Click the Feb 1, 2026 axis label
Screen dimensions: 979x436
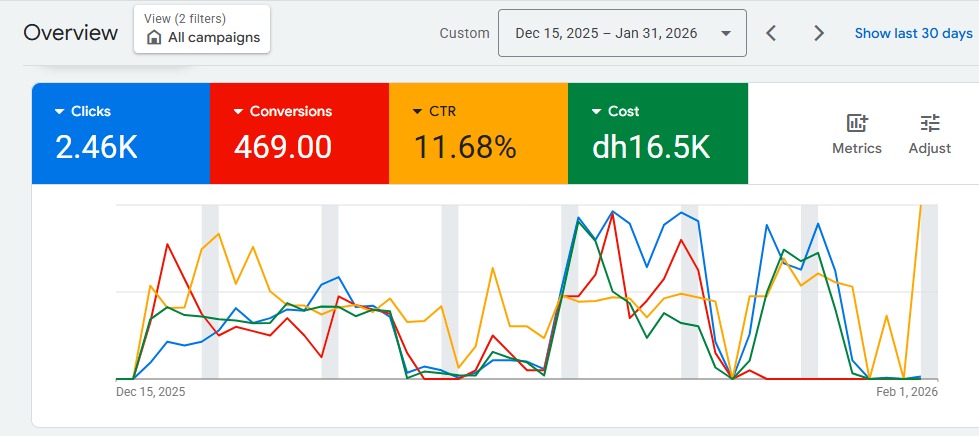pos(907,392)
